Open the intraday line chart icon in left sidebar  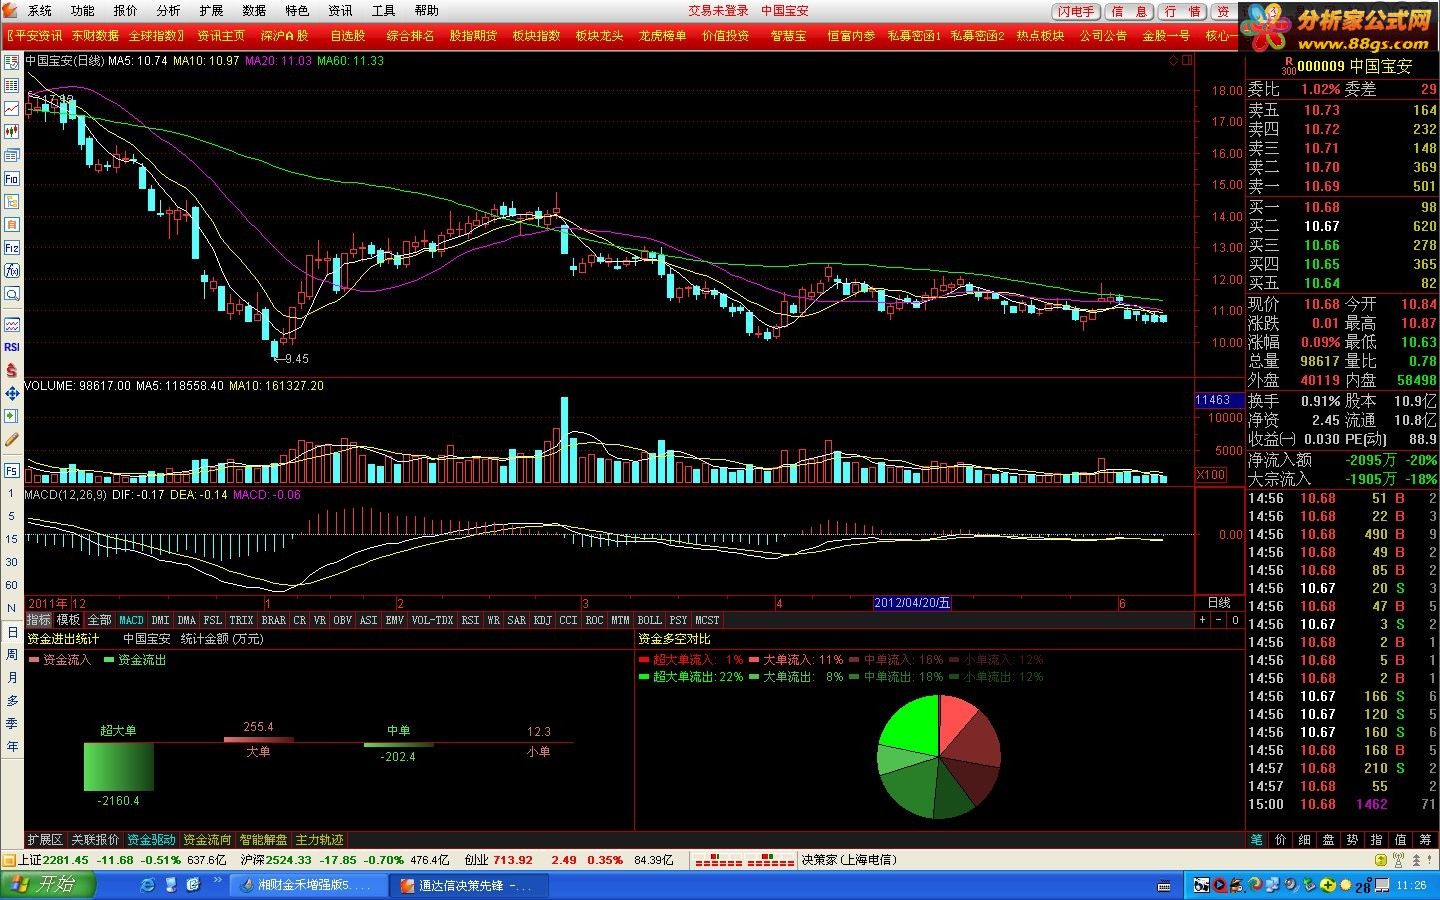12,108
